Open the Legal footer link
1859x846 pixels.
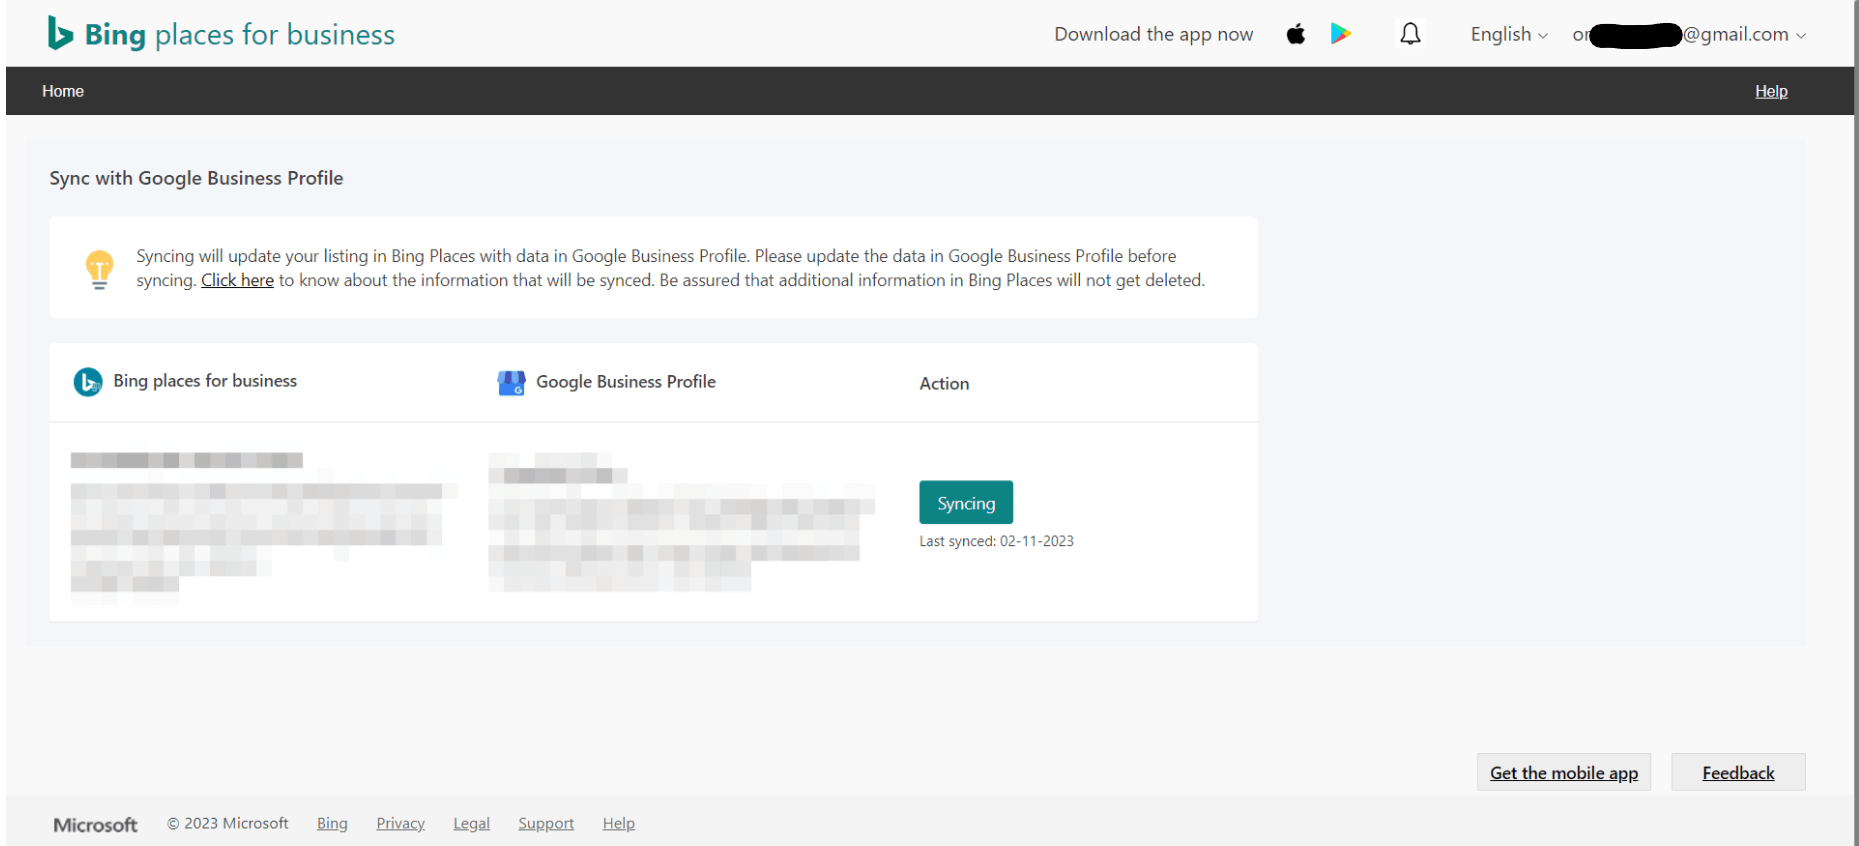pos(471,823)
